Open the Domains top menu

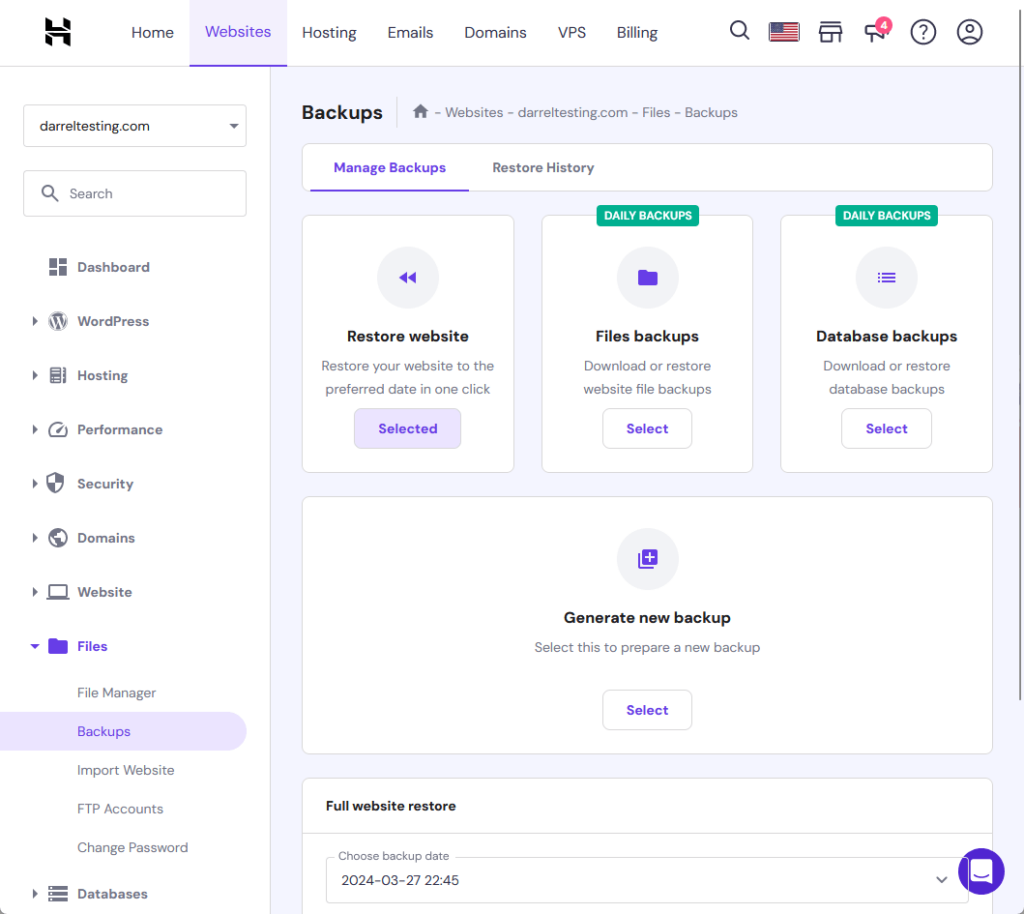point(495,33)
